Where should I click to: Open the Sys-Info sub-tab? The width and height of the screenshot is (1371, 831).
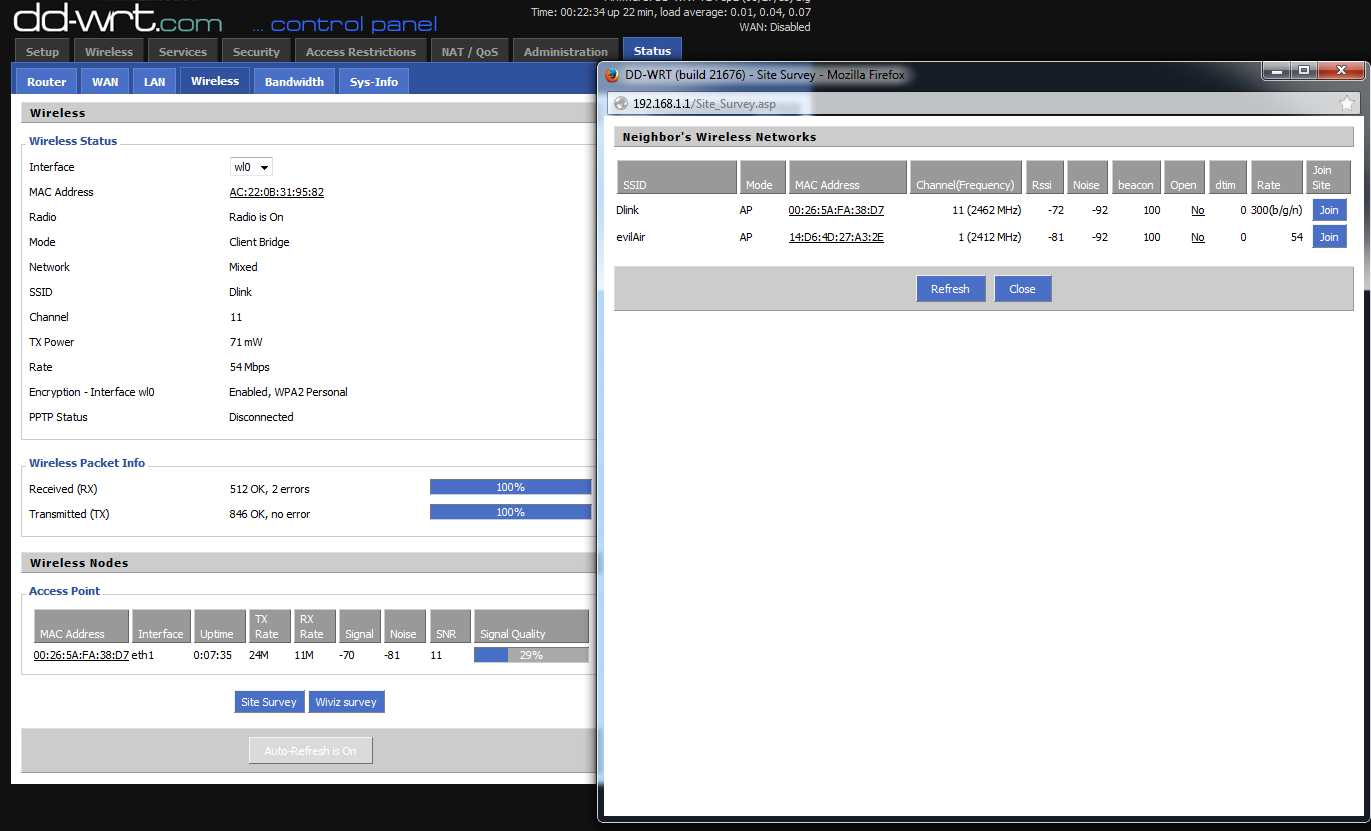[x=374, y=82]
